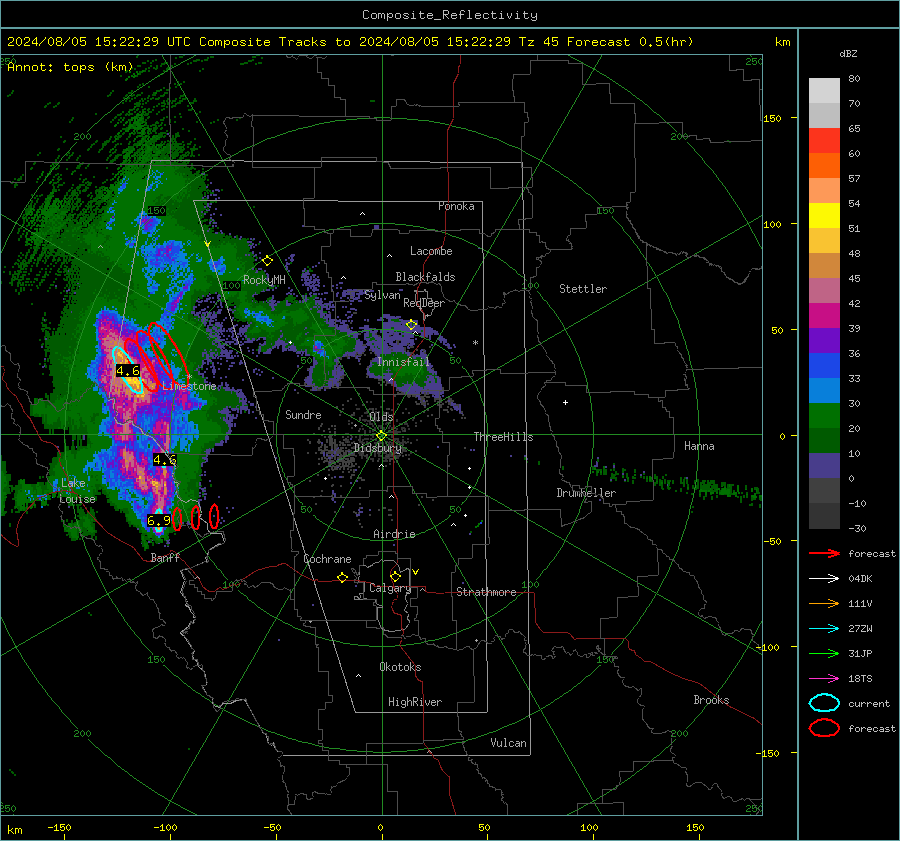Click the Brooks city label
900x841 pixels.
711,700
